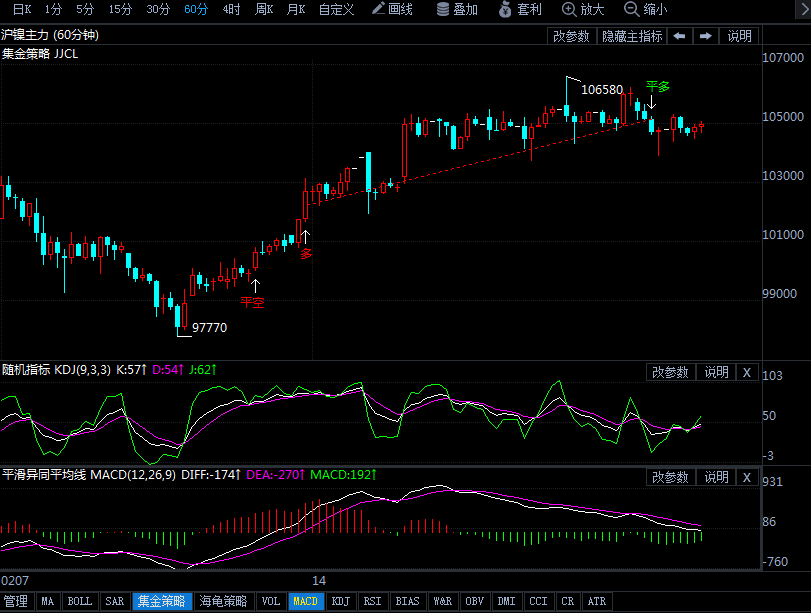Open the 自定义 custom period option
Screen dimensions: 811x613
click(336, 9)
